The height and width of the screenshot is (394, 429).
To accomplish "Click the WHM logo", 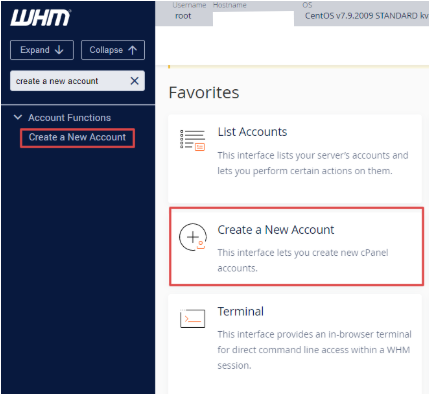I will (x=40, y=18).
